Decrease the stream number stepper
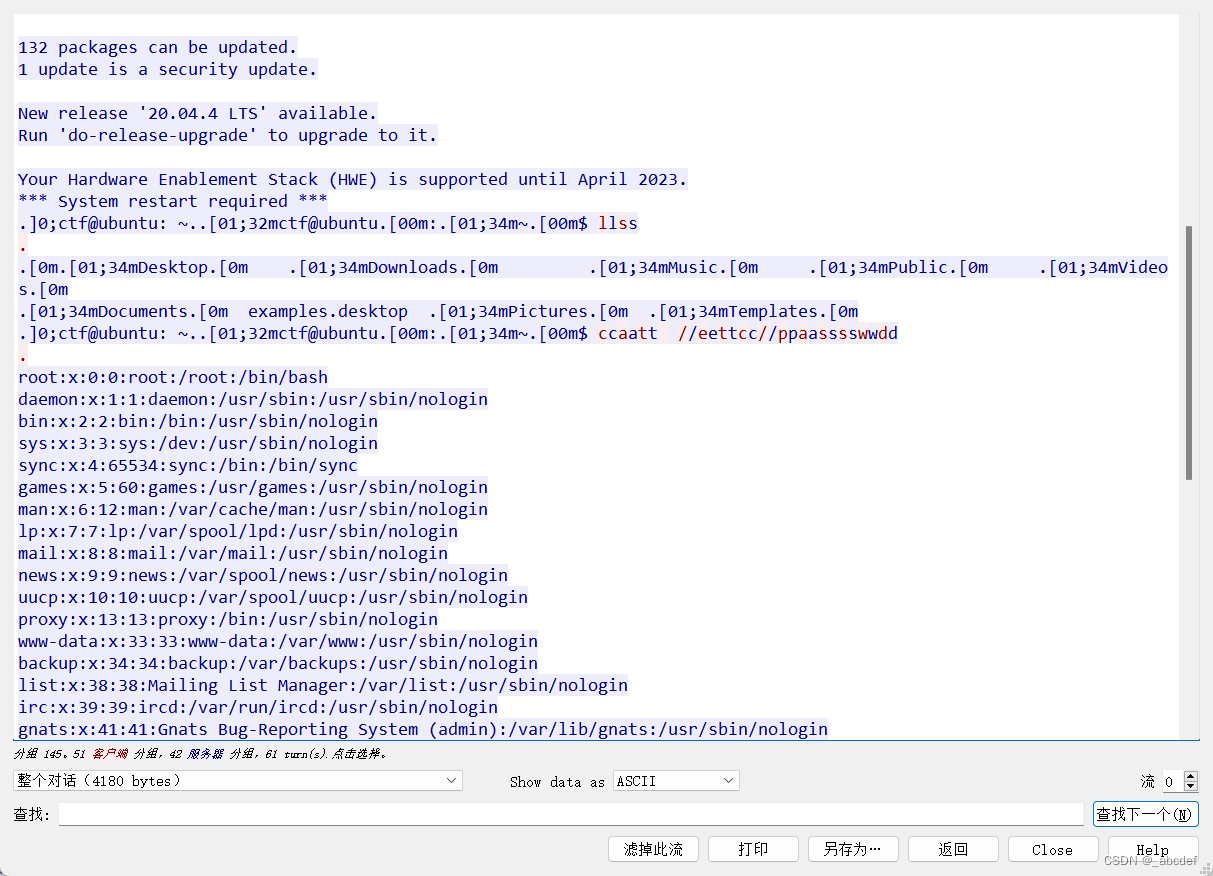The image size is (1213, 876). 1190,786
